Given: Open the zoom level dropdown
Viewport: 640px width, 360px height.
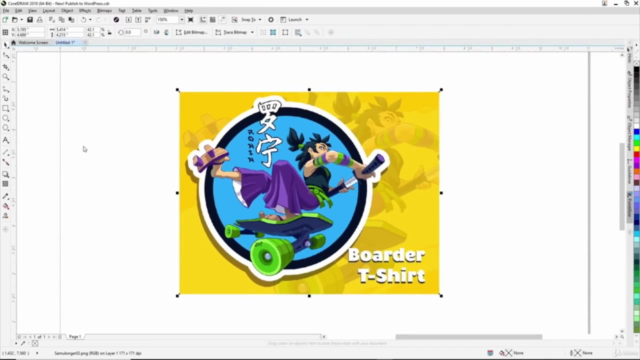Looking at the screenshot, I should [182, 20].
